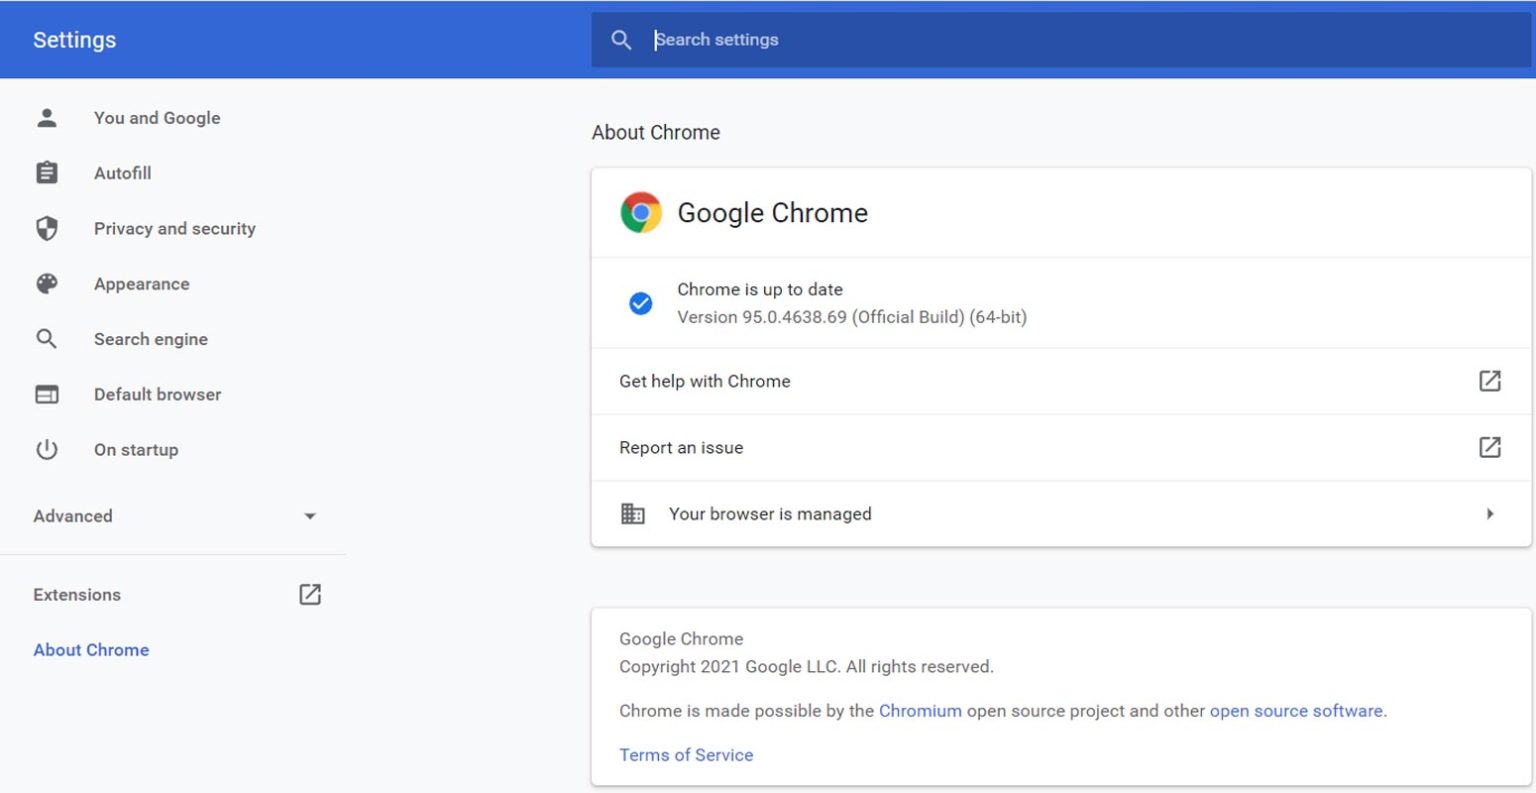Viewport: 1536px width, 793px height.
Task: Expand the Advanced section arrow
Action: point(310,516)
